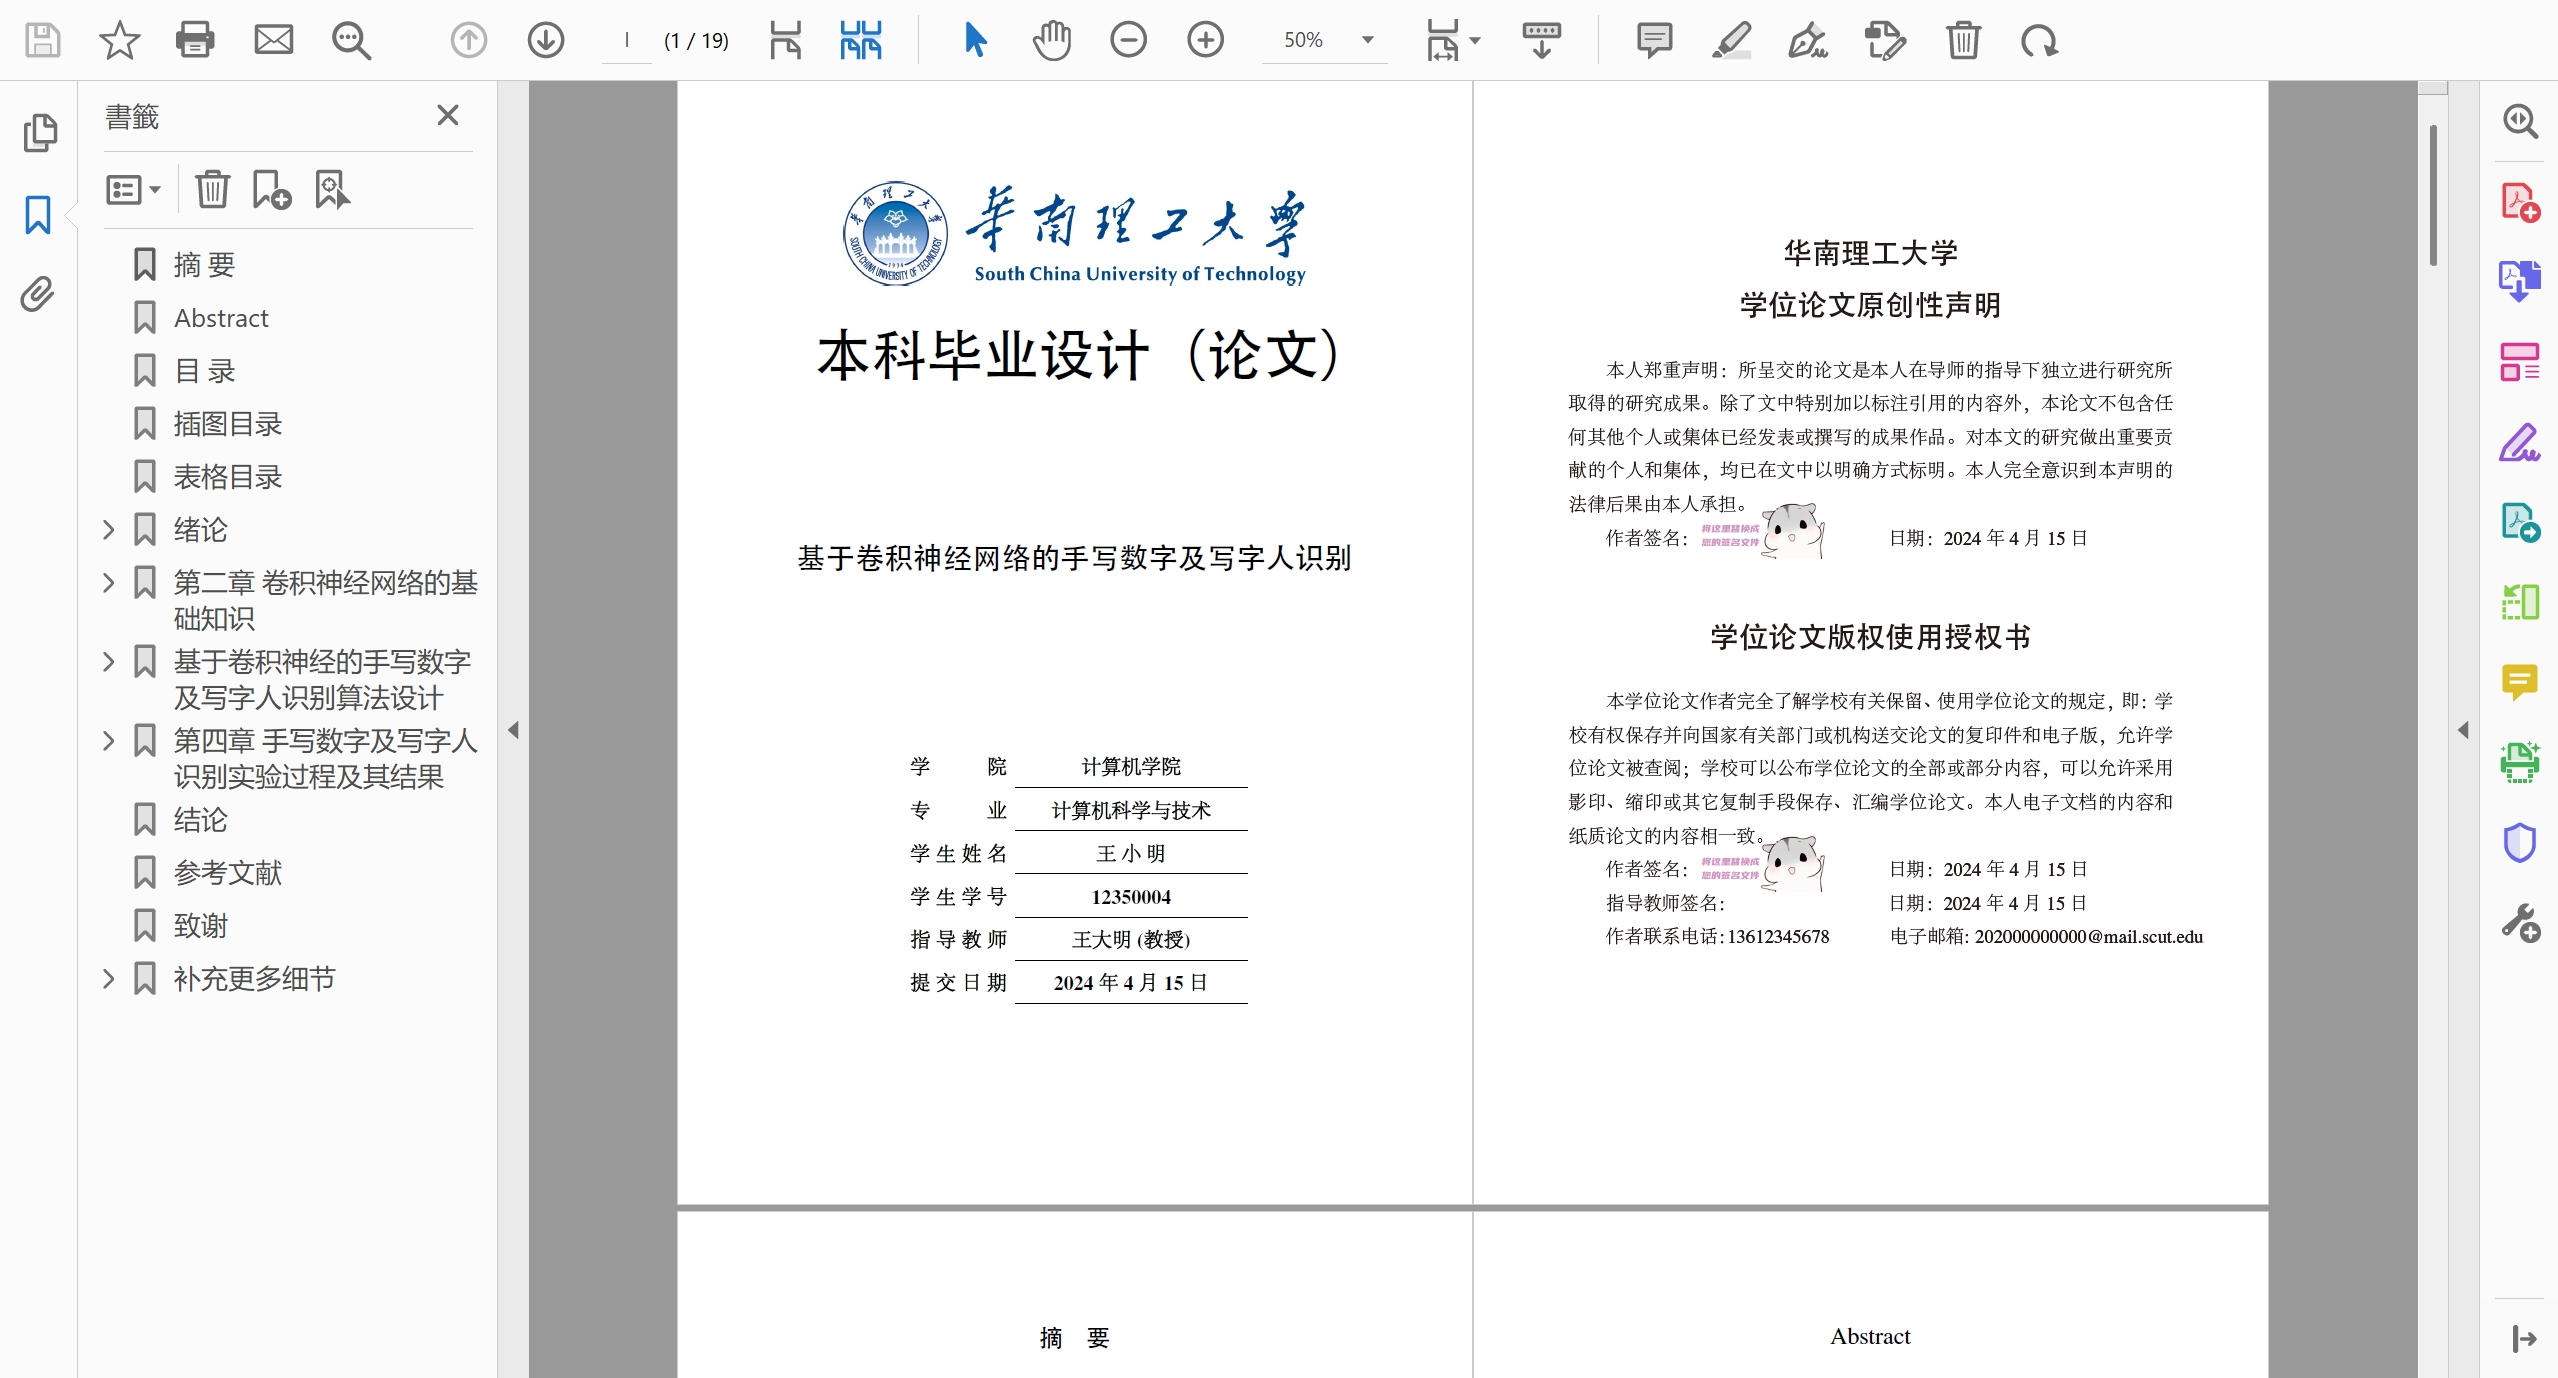Toggle the bookmarks panel sidebar button

coord(38,214)
